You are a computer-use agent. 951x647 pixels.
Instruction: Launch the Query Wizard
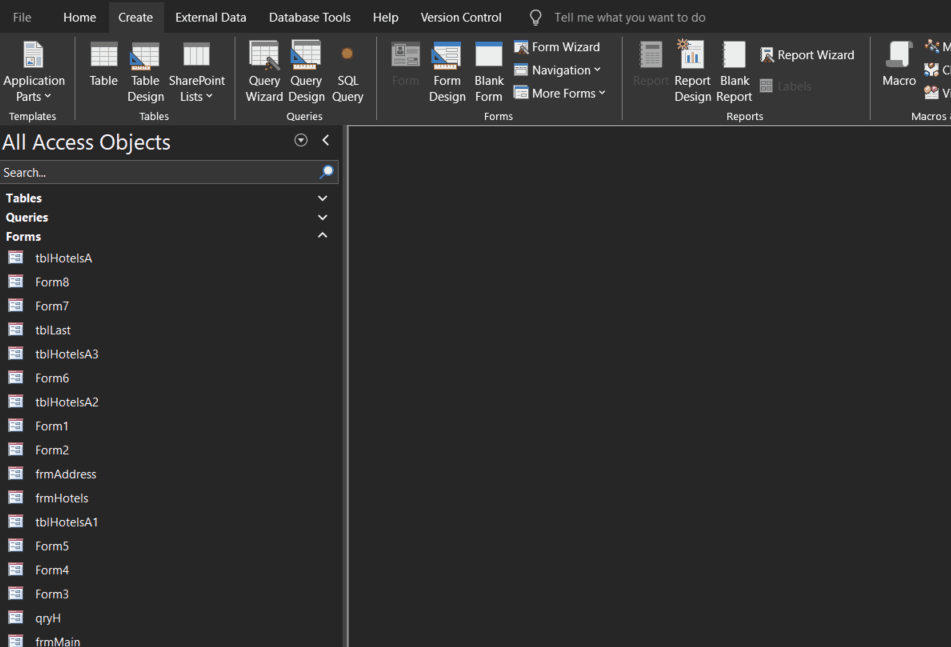click(263, 68)
